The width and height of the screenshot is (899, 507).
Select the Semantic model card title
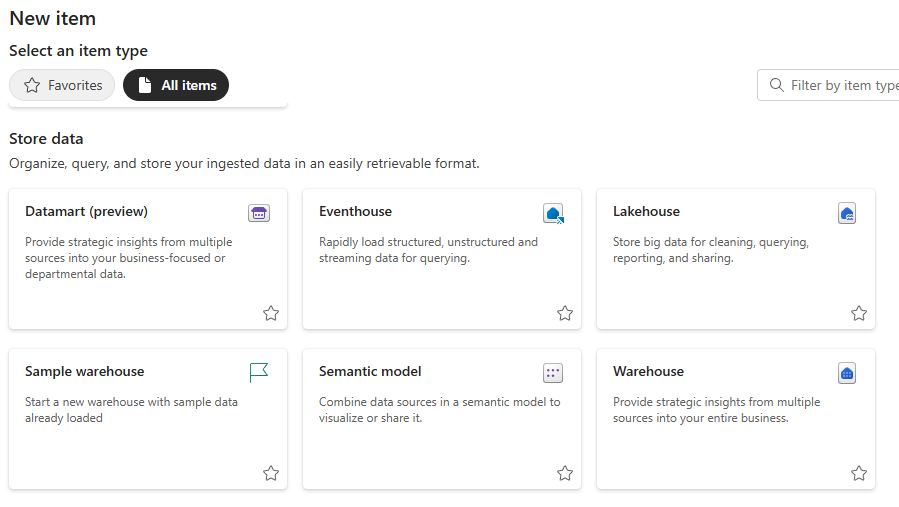click(x=370, y=371)
